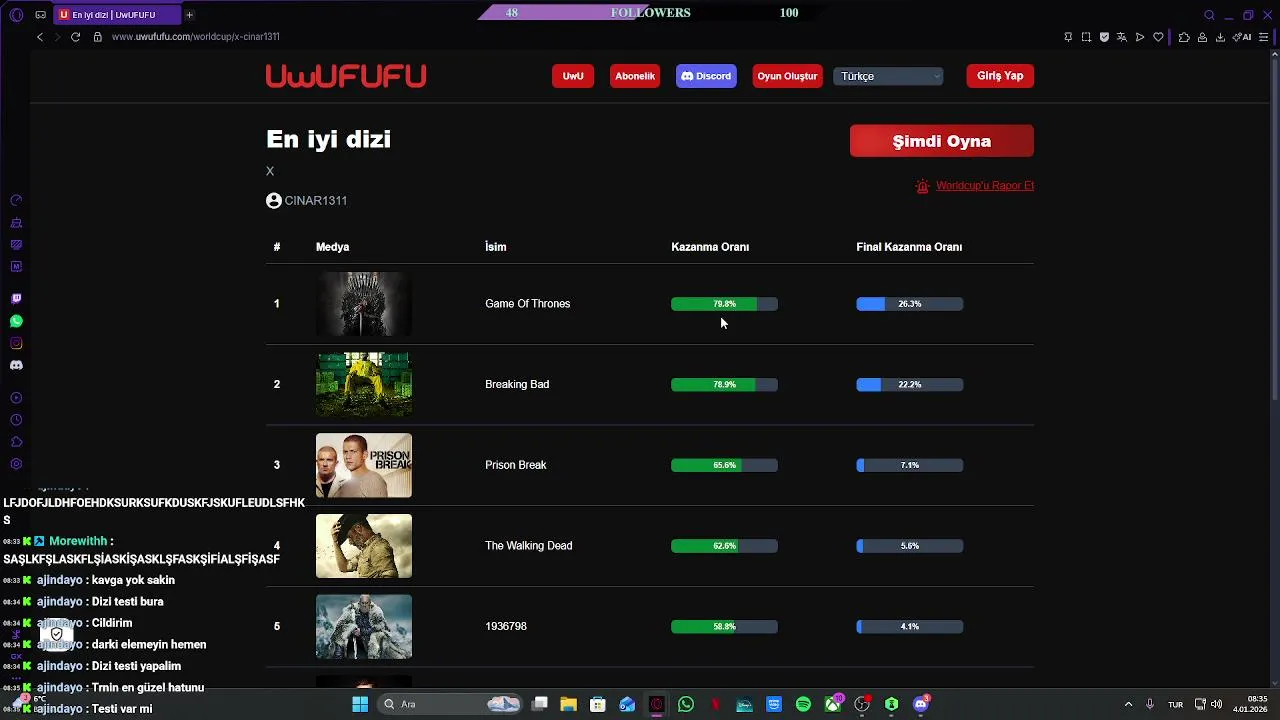Open Instagram in browser sidebar
Viewport: 1280px width, 720px height.
(16, 343)
